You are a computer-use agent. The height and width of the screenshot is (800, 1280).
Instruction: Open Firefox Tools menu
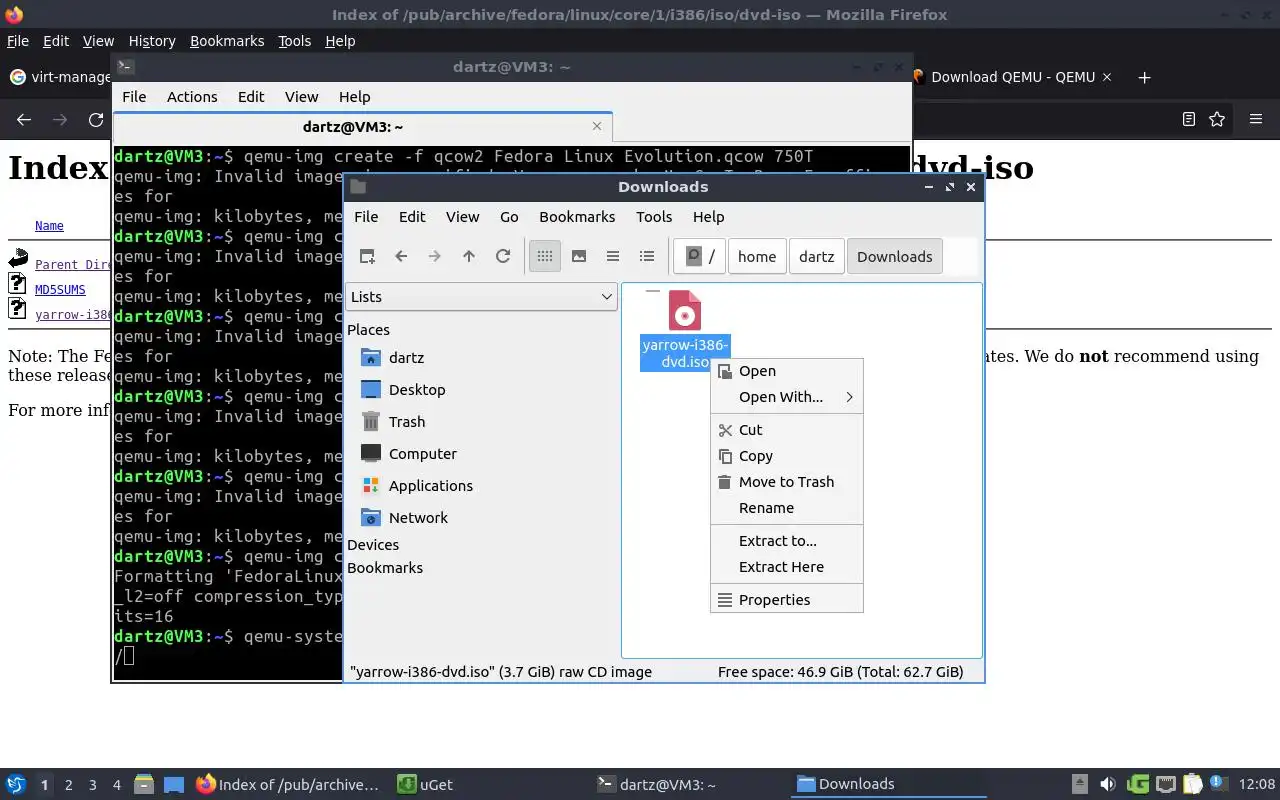pos(294,41)
